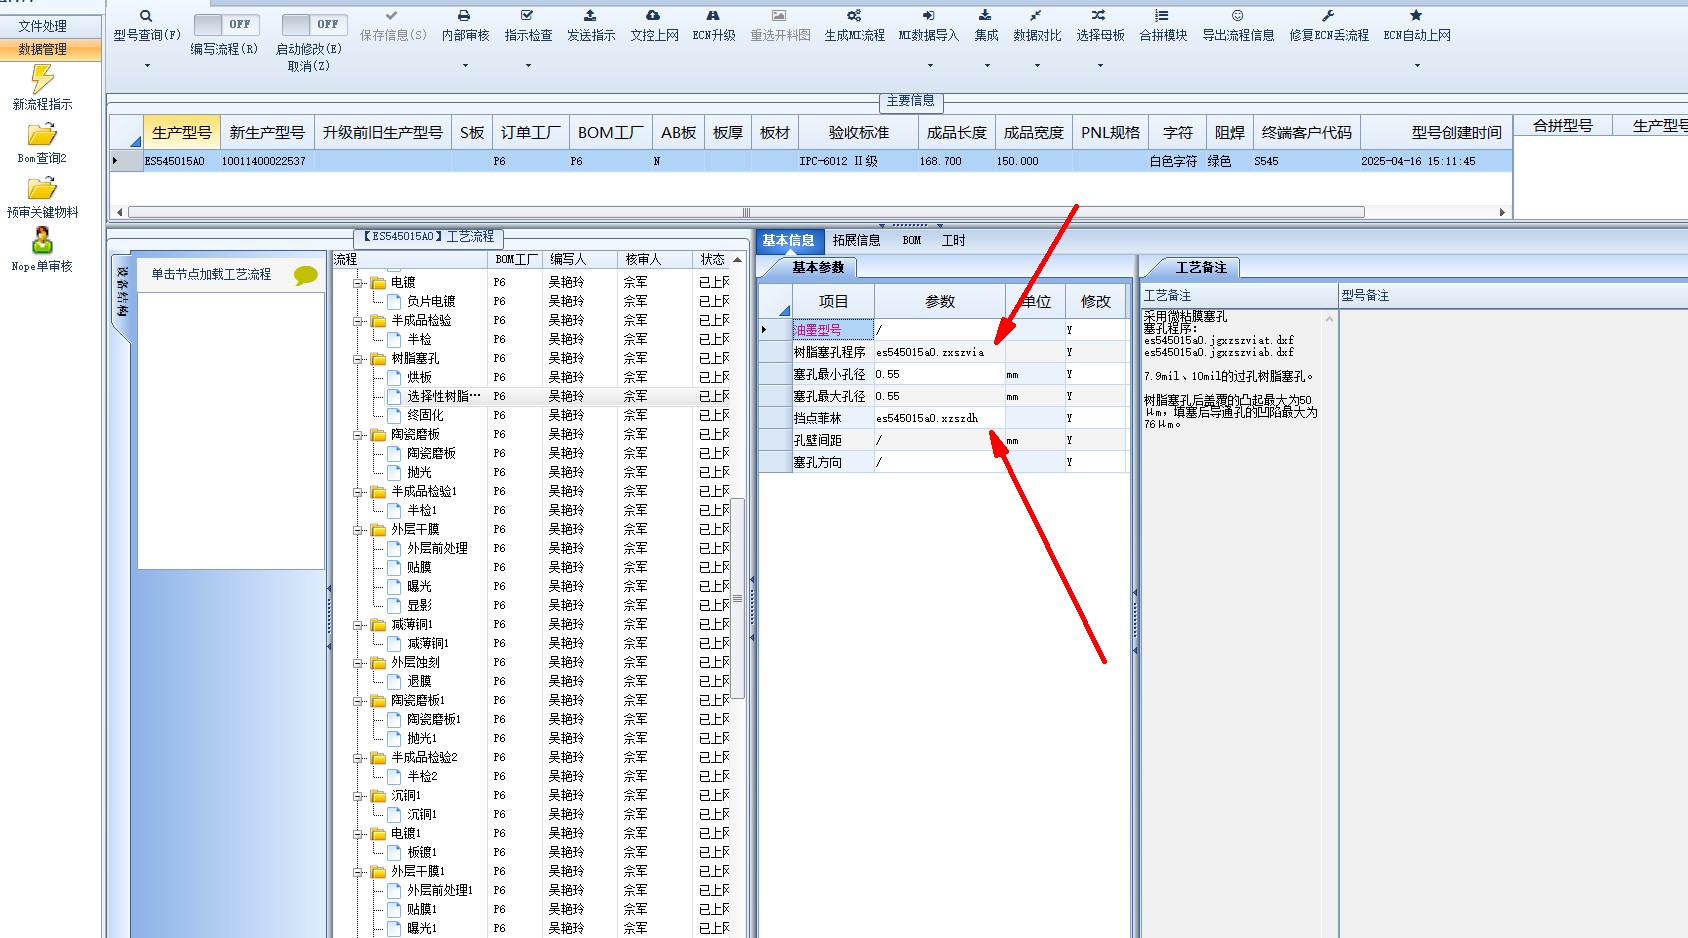The image size is (1688, 938).
Task: Open the 预审关键物料 folder icon
Action: pos(42,188)
